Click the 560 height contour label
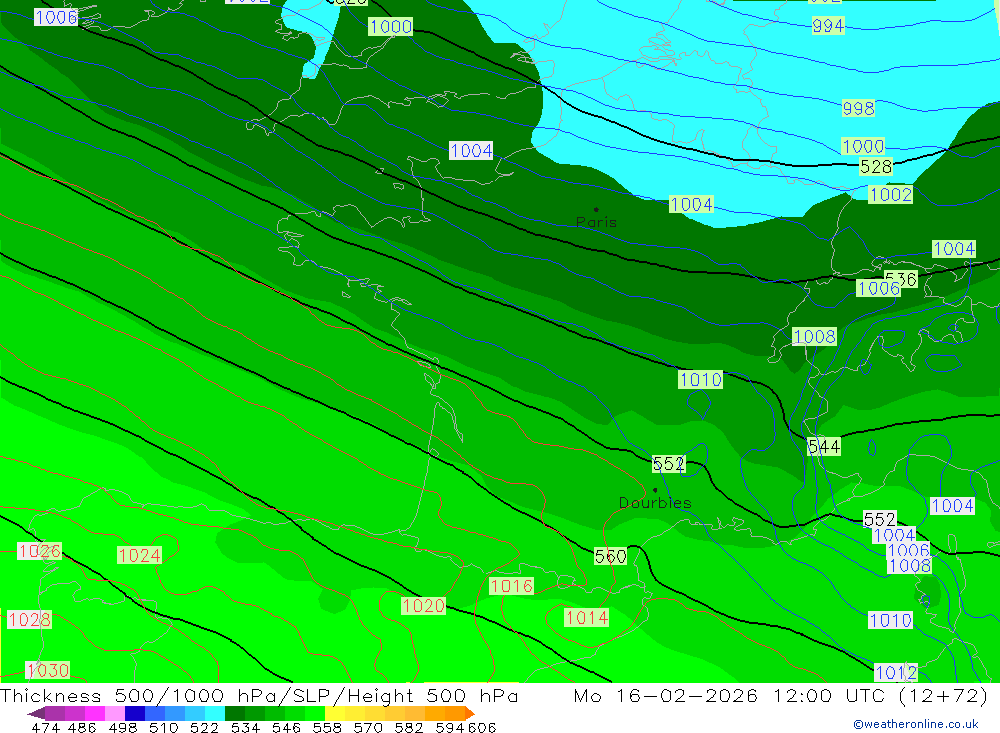Screen dimensions: 1000x733 pos(610,556)
